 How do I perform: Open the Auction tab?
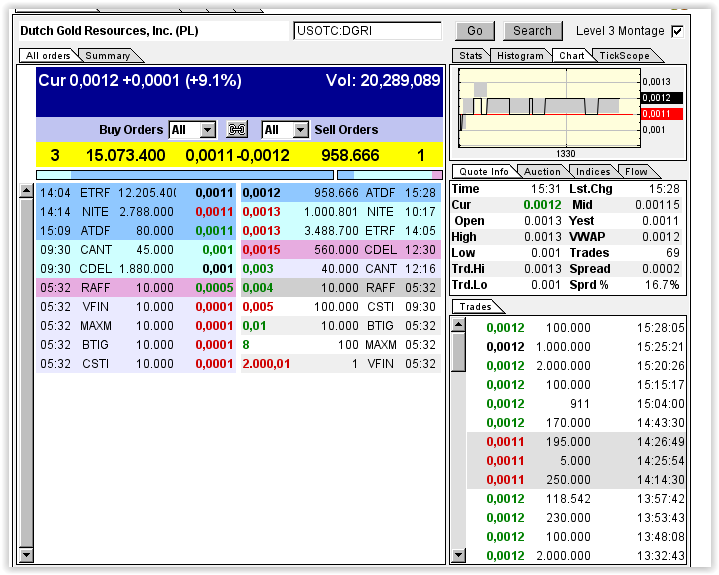point(542,172)
